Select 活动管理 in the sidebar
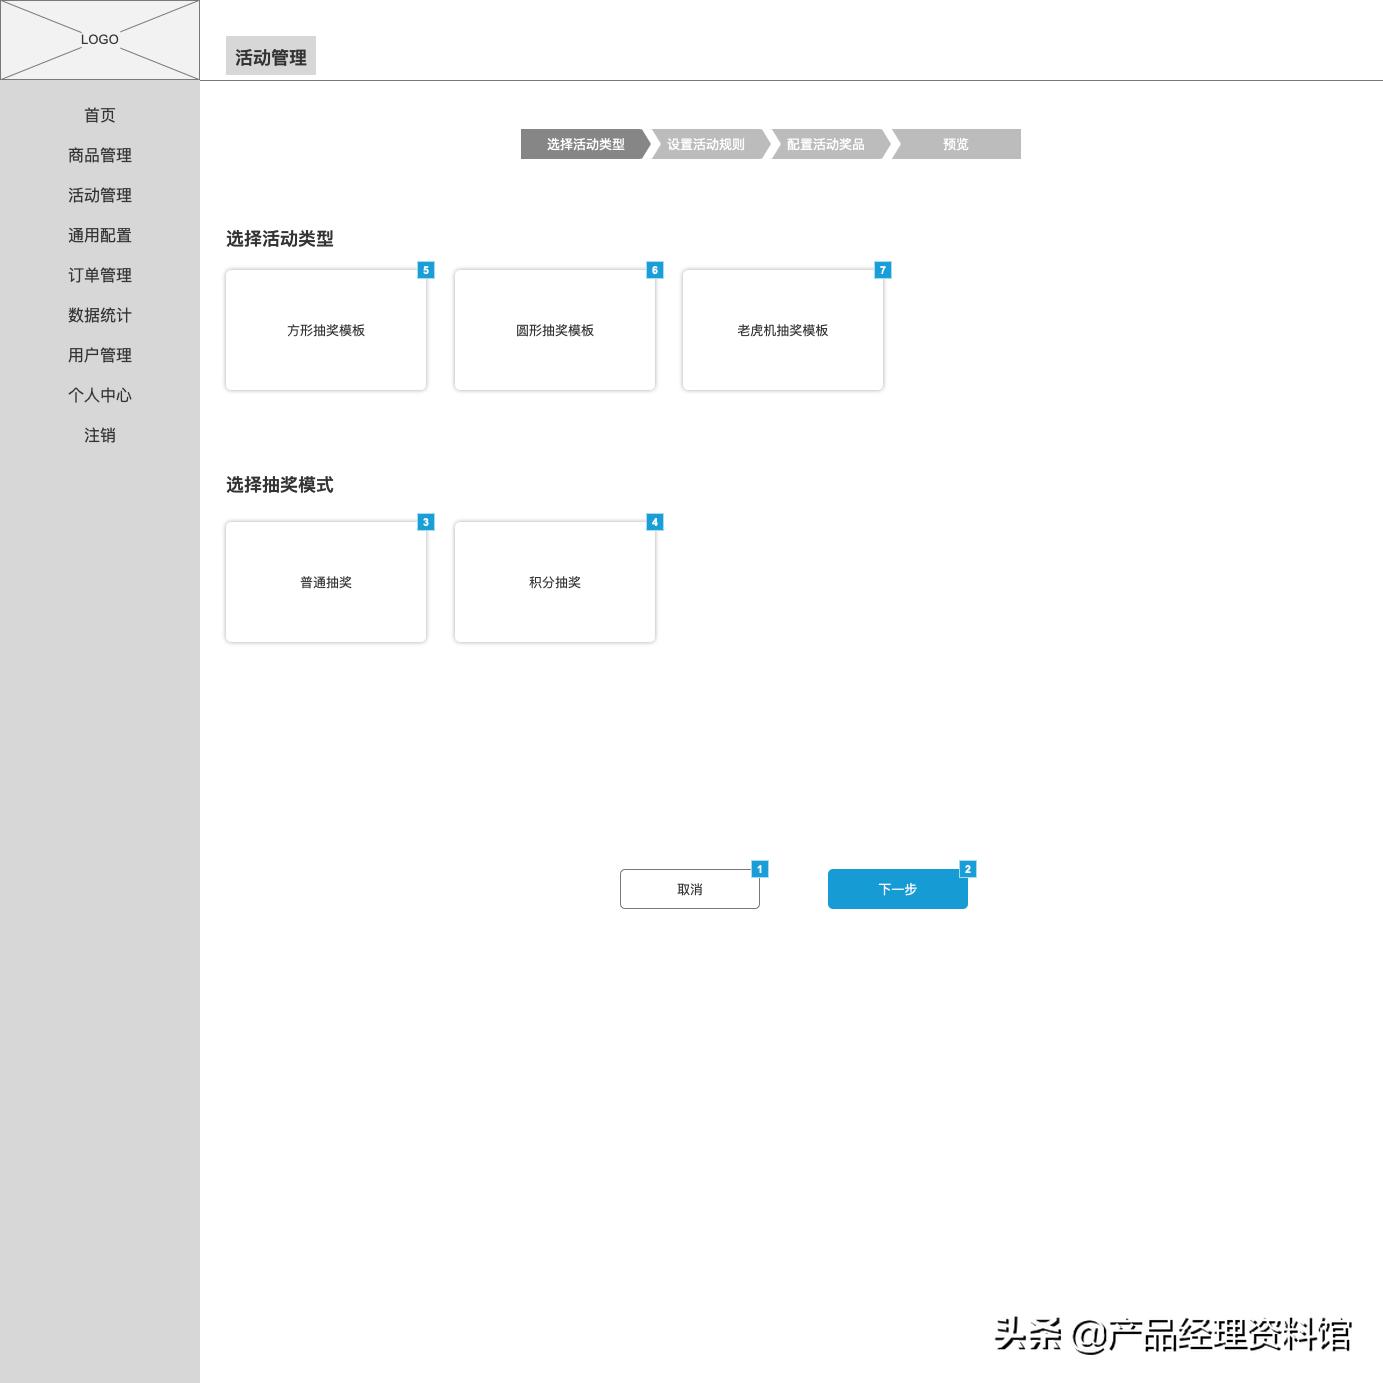The height and width of the screenshot is (1383, 1383). [99, 195]
